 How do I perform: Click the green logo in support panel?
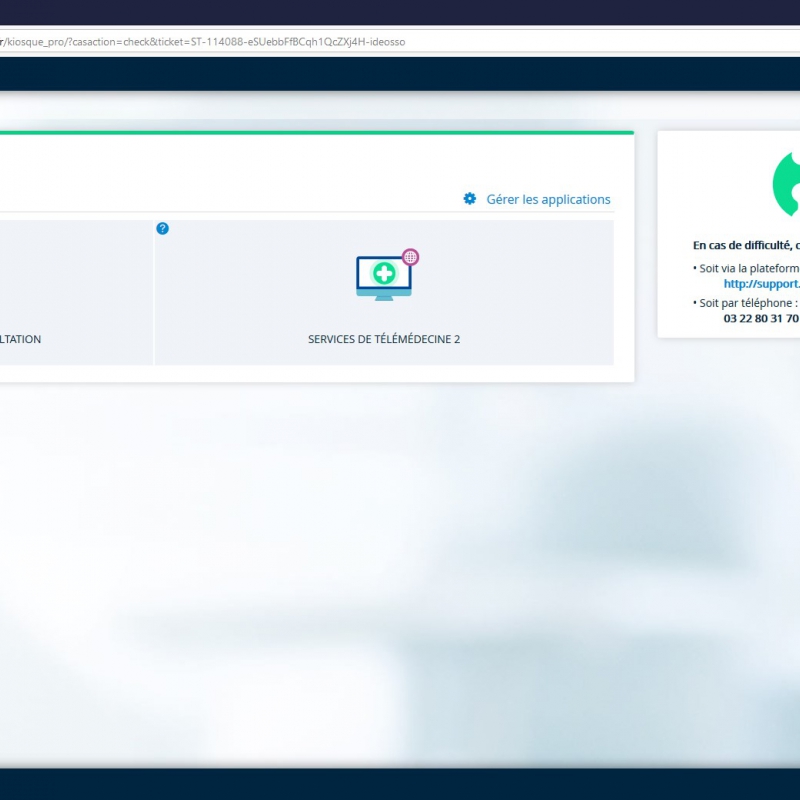[x=786, y=183]
